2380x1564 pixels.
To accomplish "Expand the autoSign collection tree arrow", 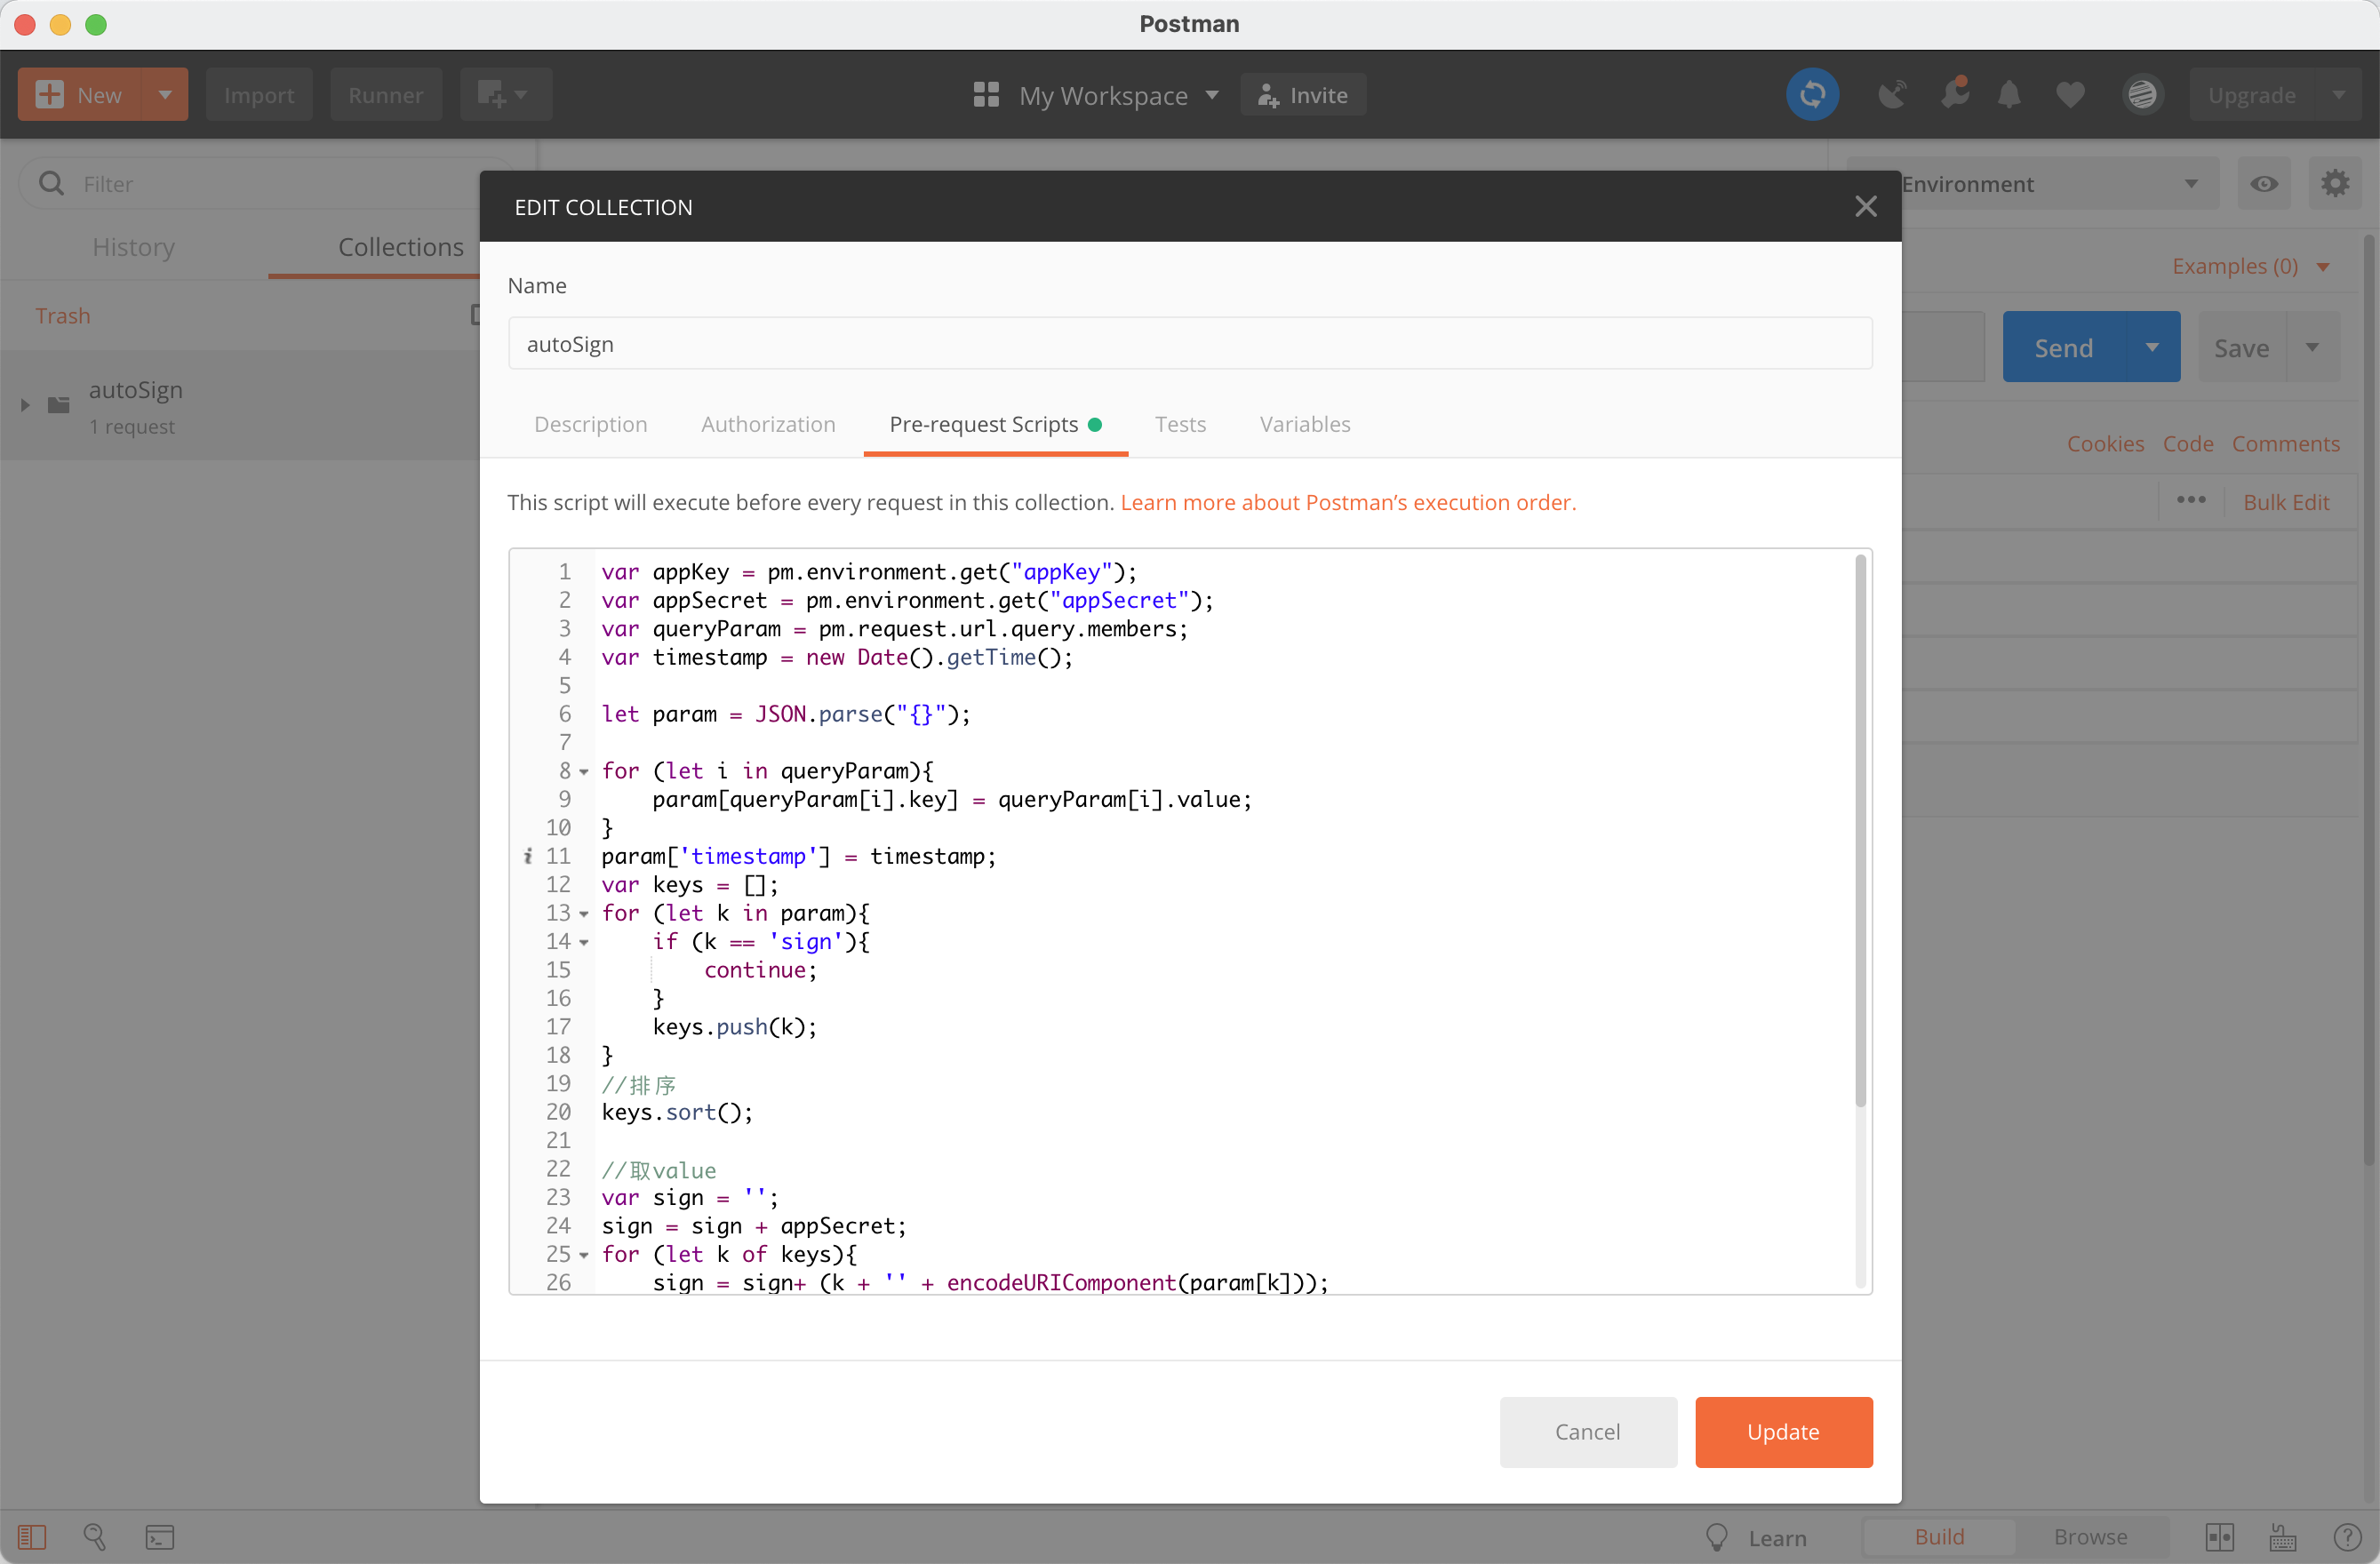I will click(25, 405).
